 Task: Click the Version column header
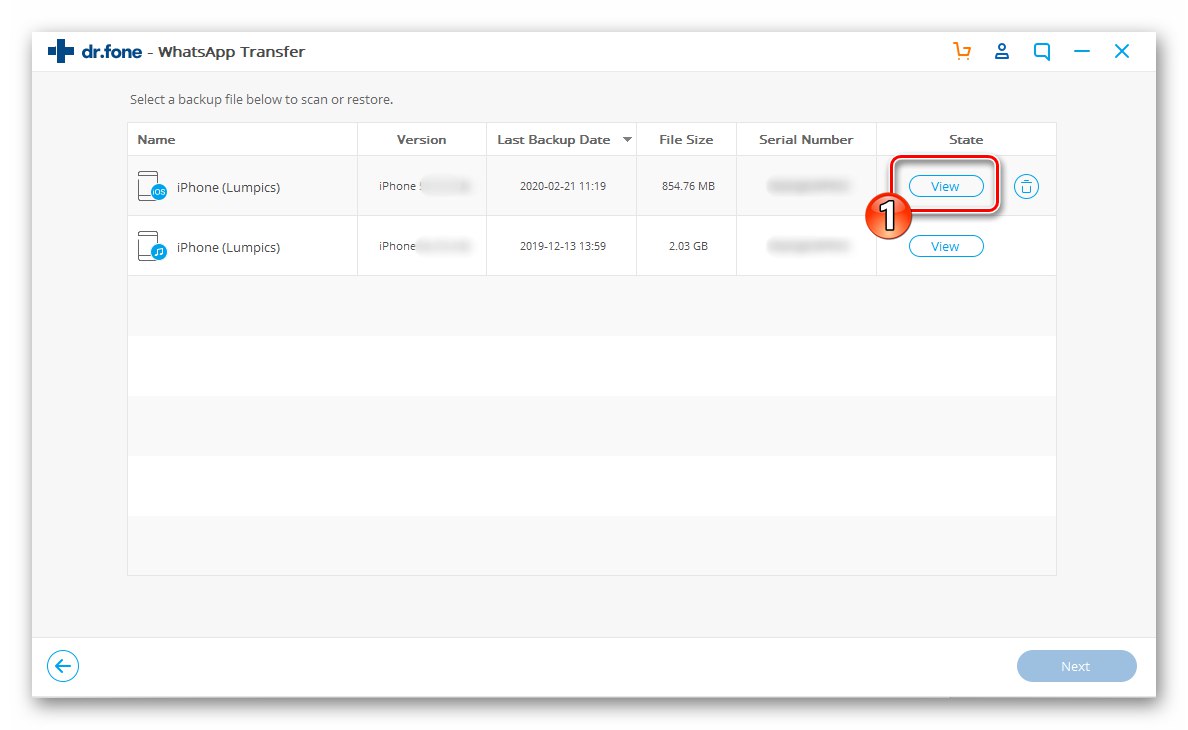coord(421,139)
